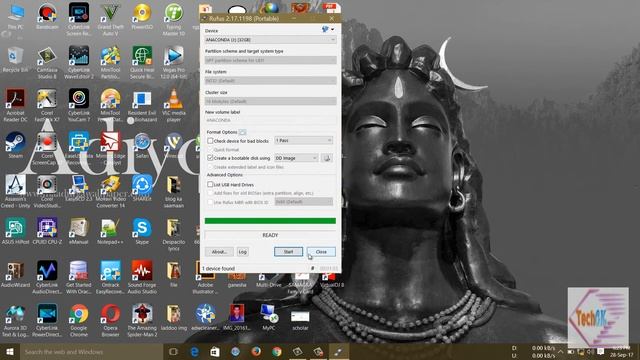Select the 'laddoo img' folder
The height and width of the screenshot is (360, 640).
[x=173, y=317]
